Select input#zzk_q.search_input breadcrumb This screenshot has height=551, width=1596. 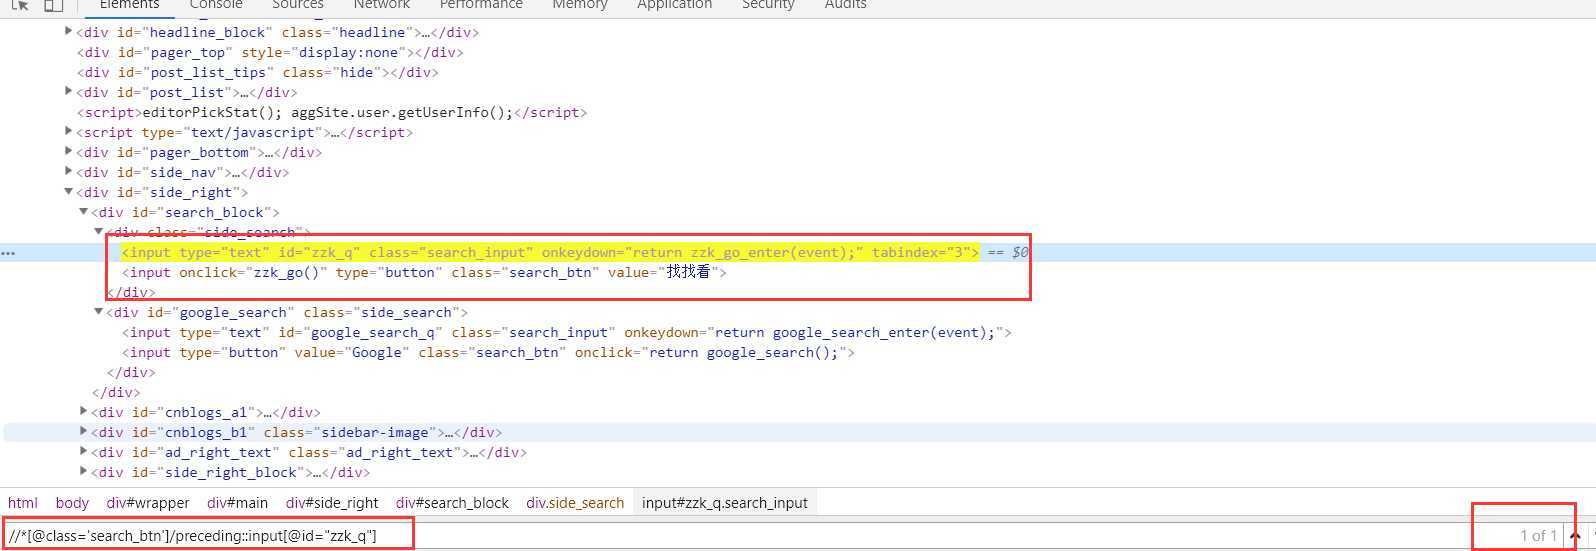[725, 503]
